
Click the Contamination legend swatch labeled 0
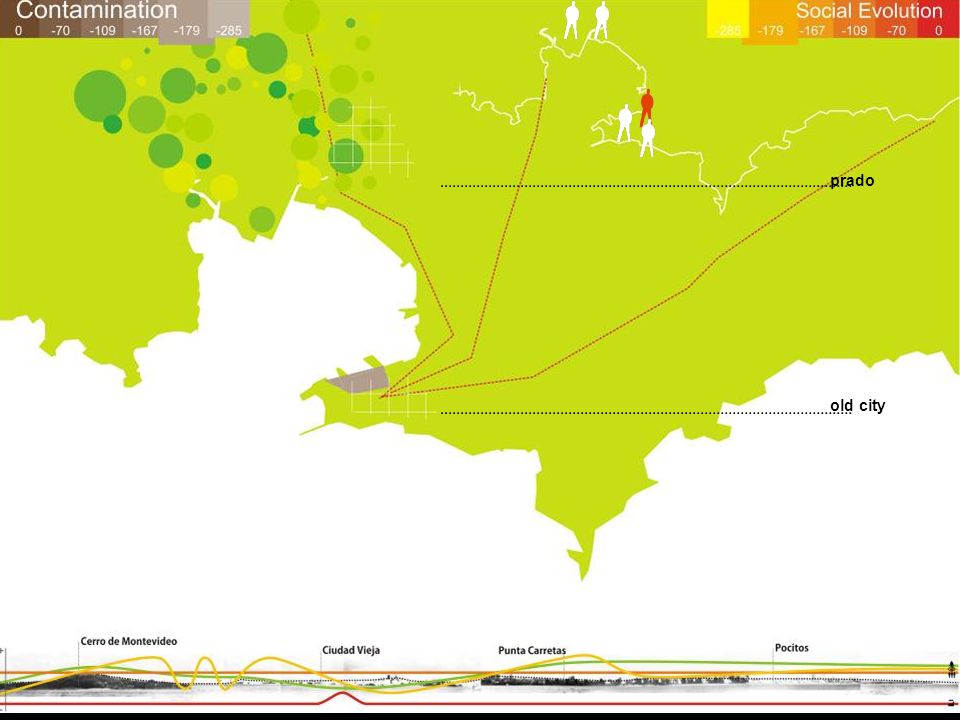[x=18, y=19]
